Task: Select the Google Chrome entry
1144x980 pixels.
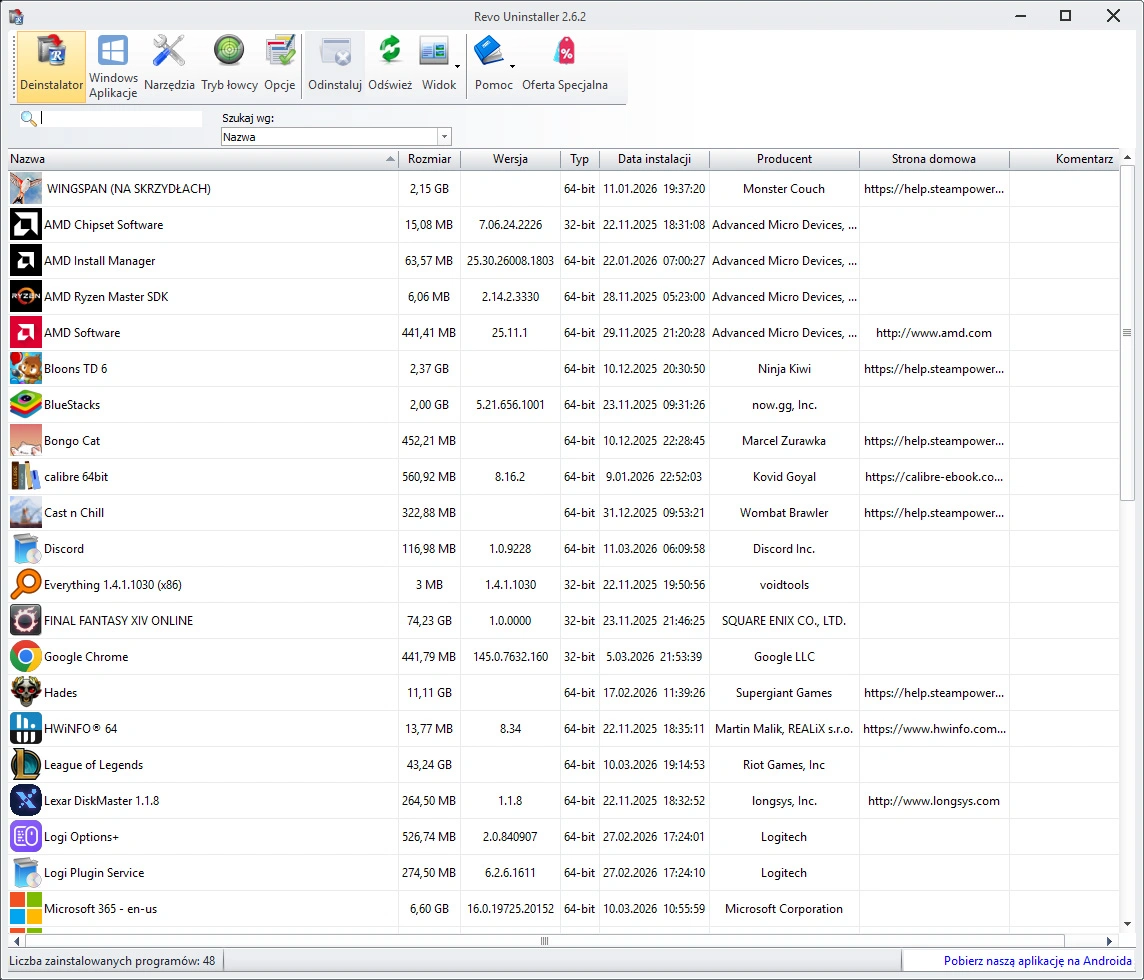Action: point(86,657)
